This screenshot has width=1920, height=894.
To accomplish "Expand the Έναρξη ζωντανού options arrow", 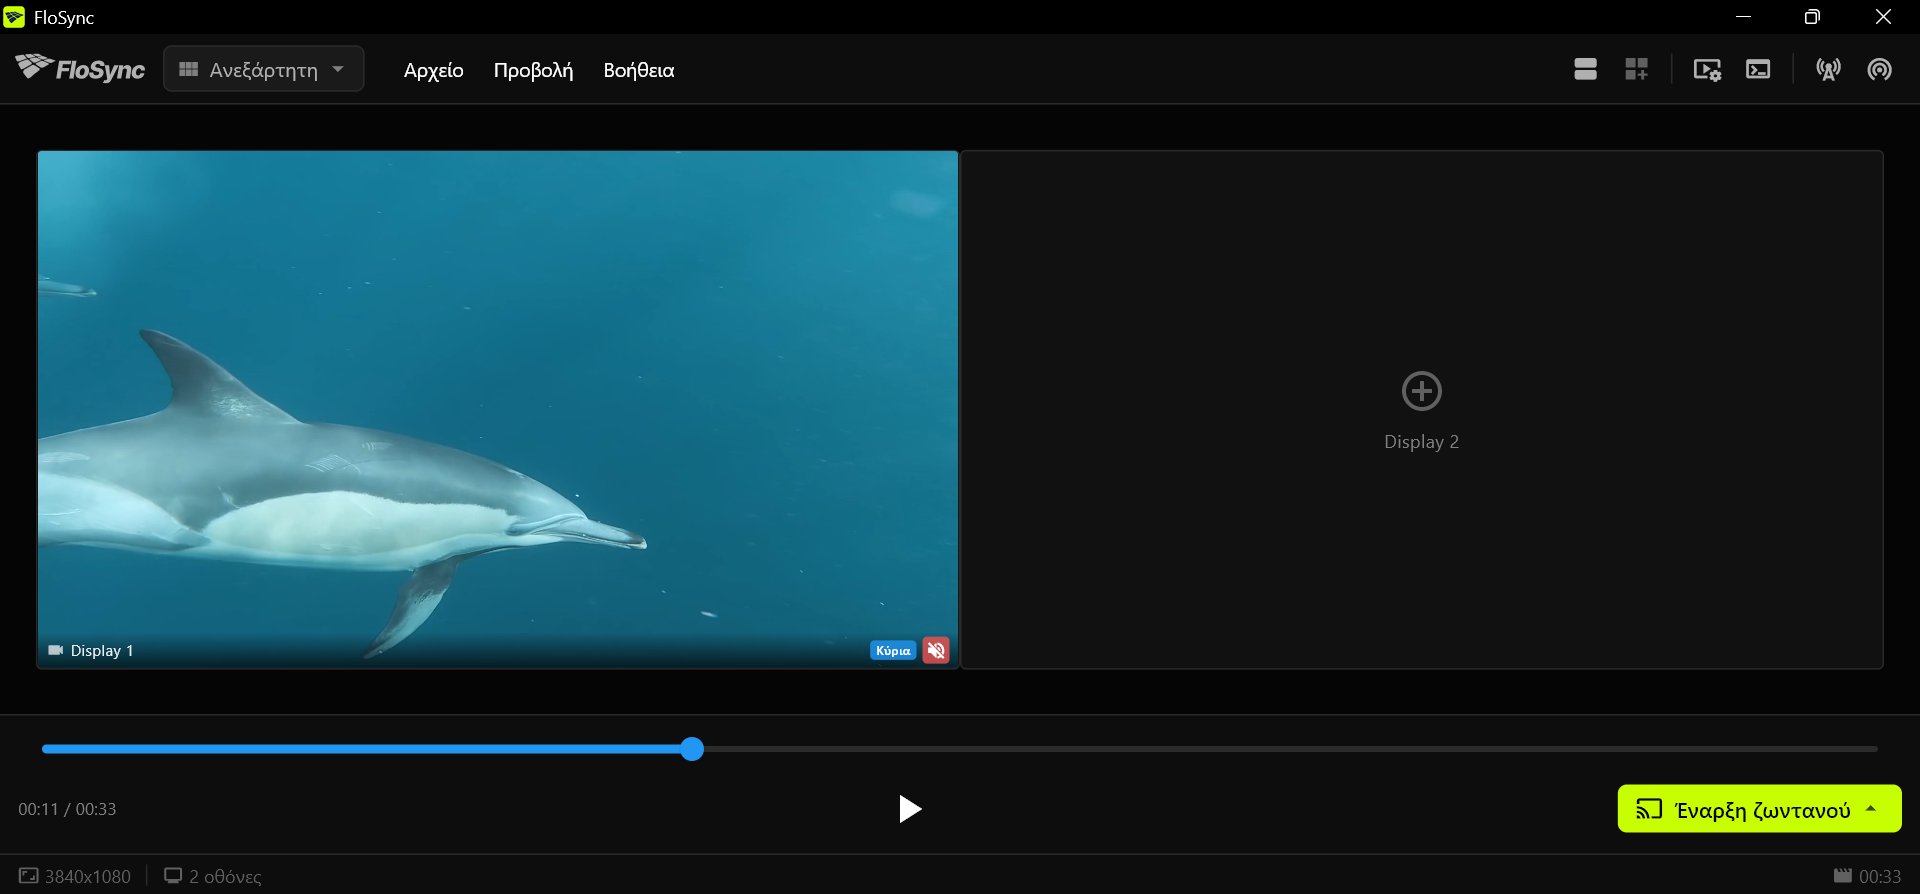I will pos(1871,808).
